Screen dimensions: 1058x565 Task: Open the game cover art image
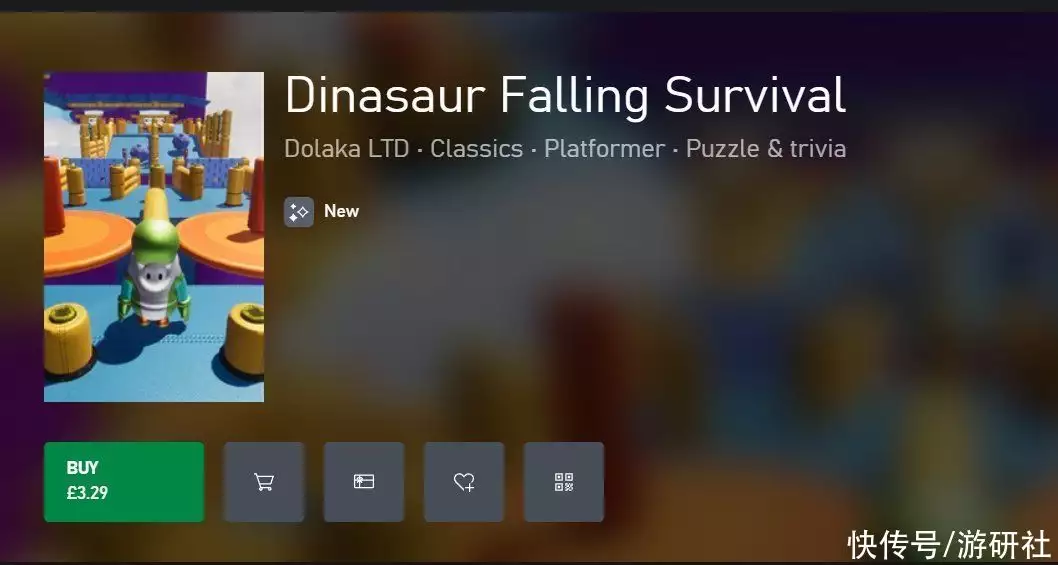pos(154,237)
